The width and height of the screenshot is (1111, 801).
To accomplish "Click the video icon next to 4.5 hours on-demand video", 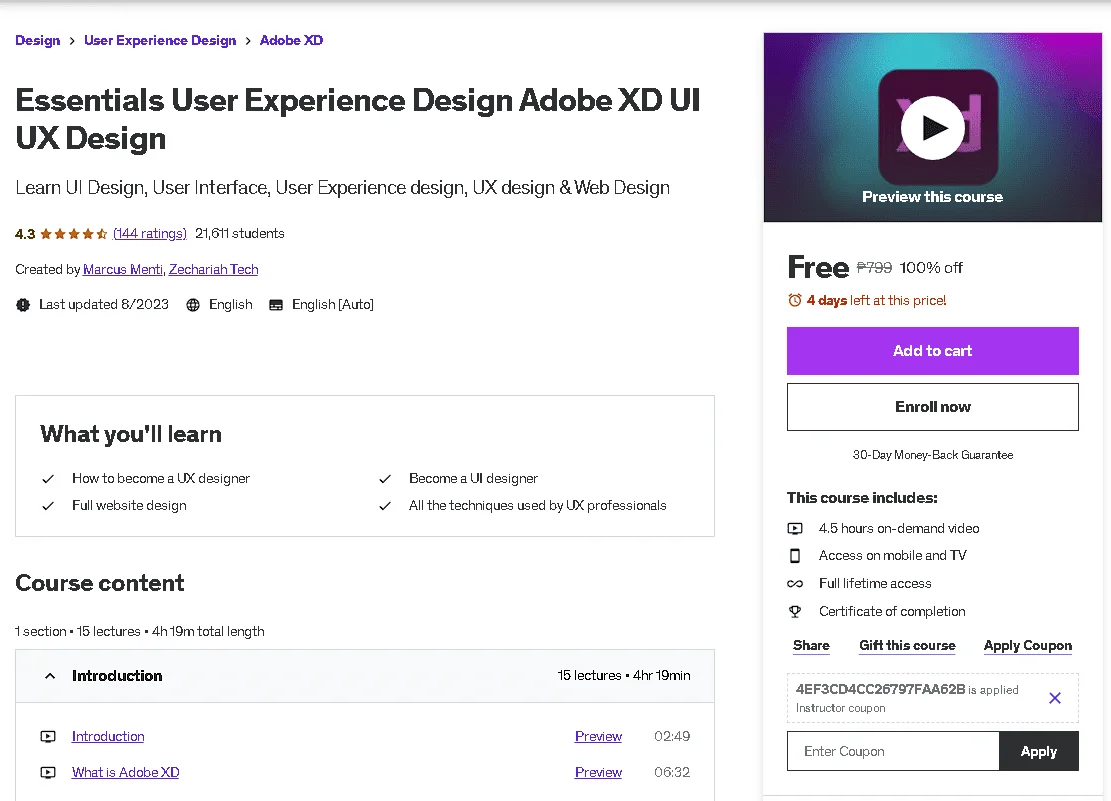I will tap(795, 528).
